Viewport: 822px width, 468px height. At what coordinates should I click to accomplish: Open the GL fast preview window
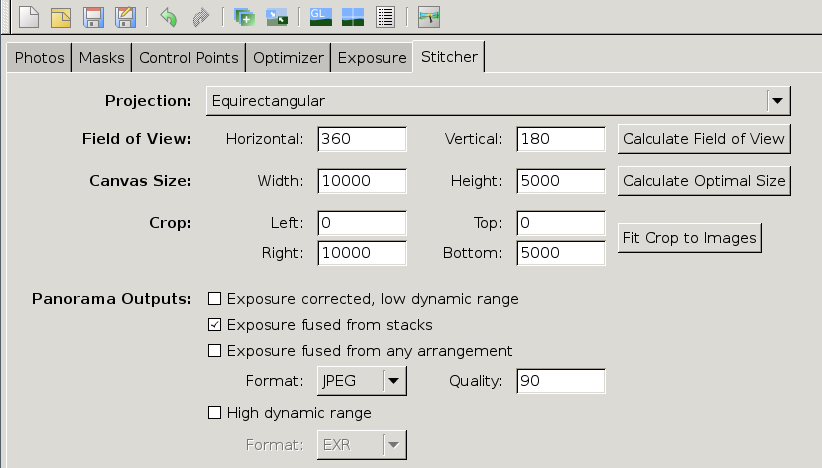320,17
